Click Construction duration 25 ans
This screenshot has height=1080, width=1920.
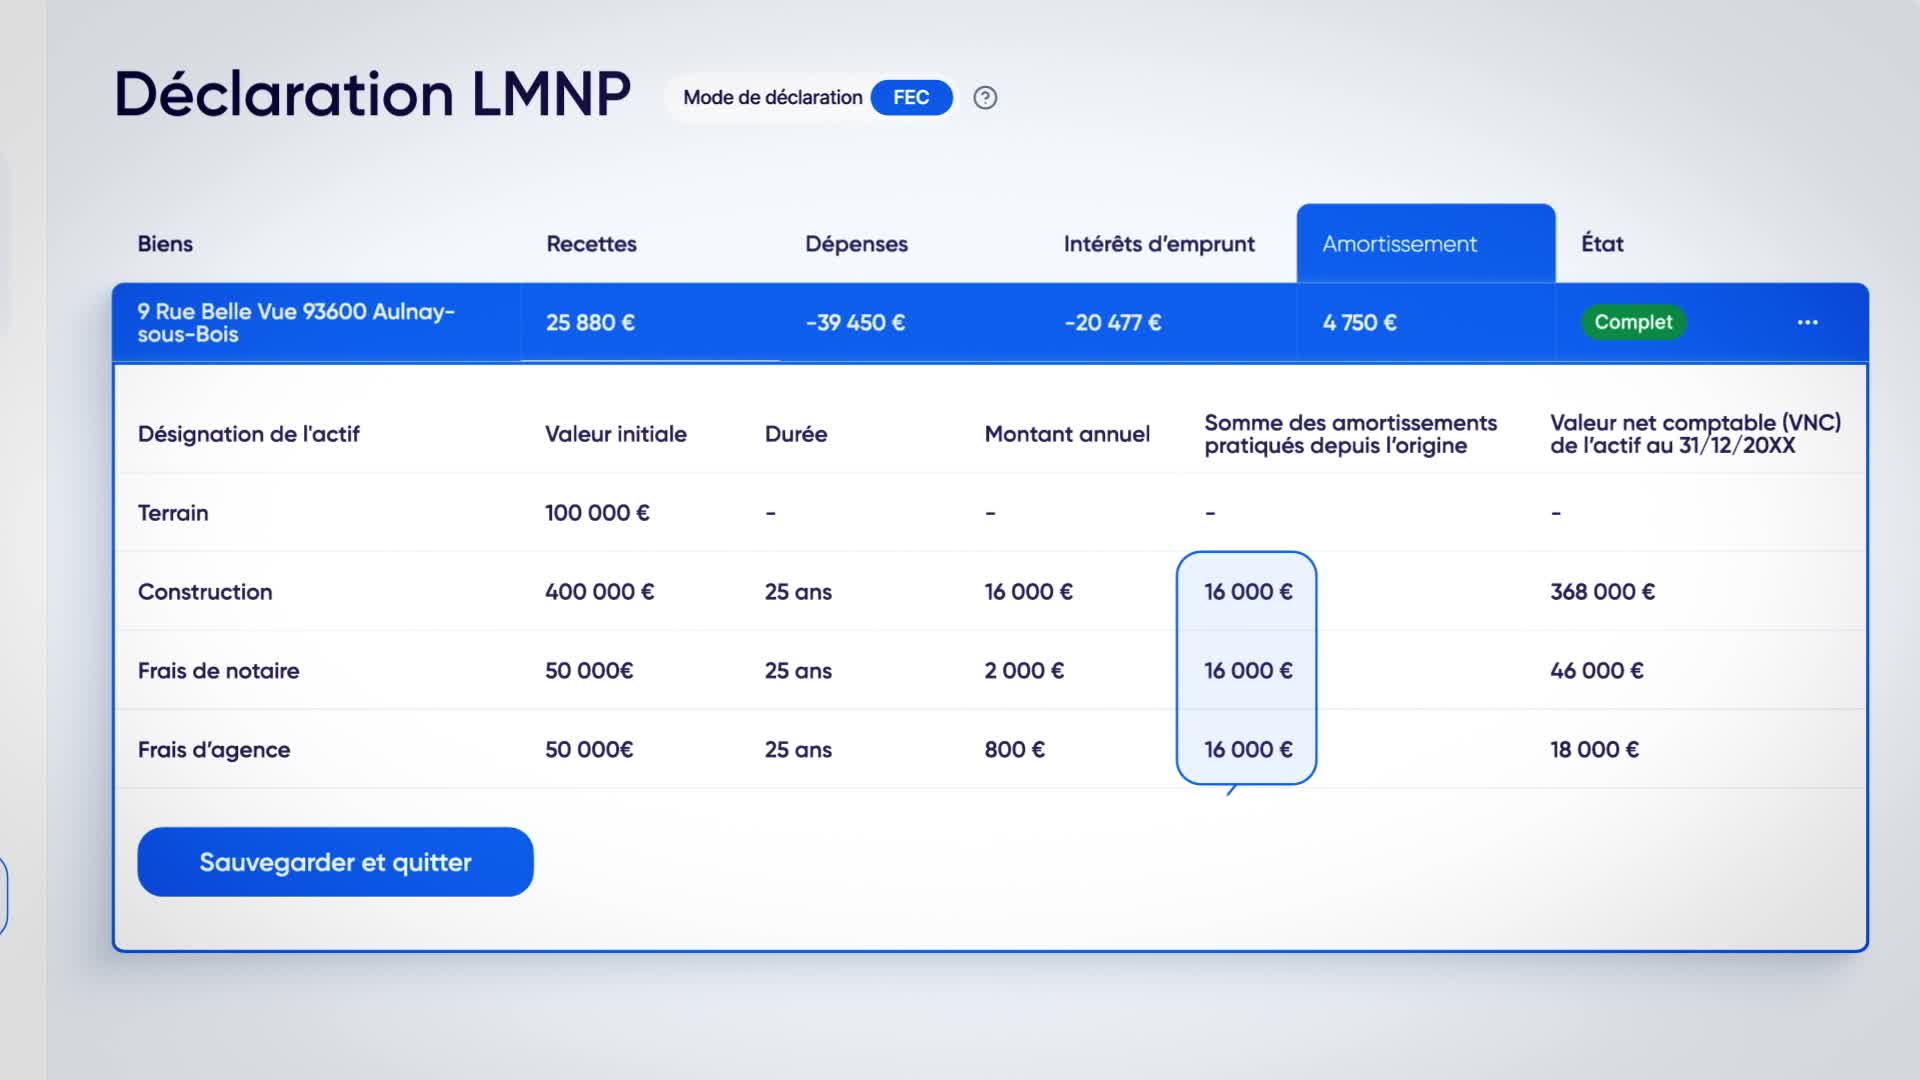click(798, 592)
